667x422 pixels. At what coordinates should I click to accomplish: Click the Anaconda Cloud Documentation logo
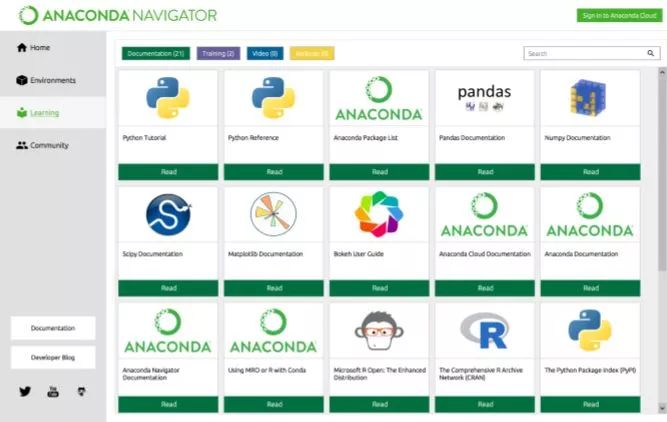coord(484,215)
